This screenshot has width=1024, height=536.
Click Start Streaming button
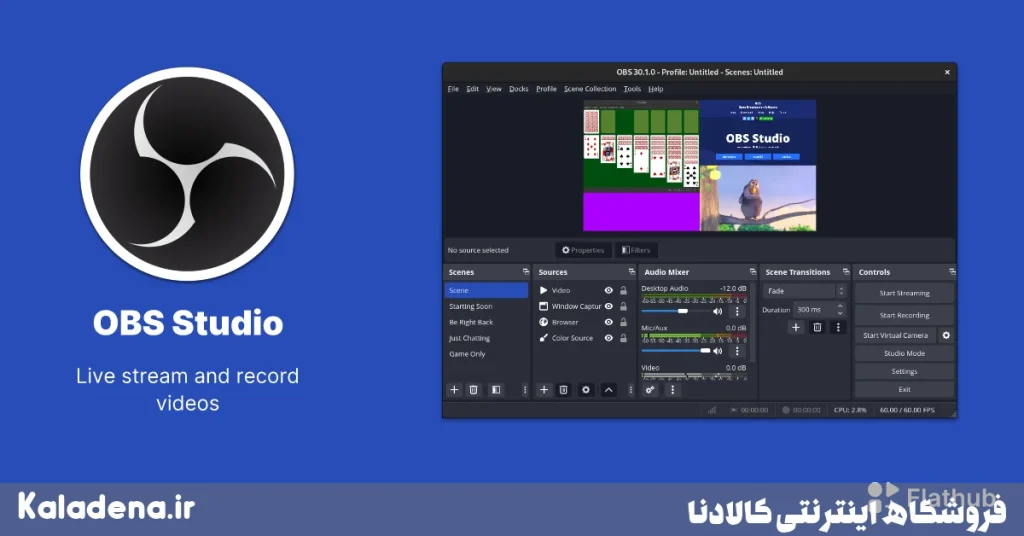tap(904, 293)
